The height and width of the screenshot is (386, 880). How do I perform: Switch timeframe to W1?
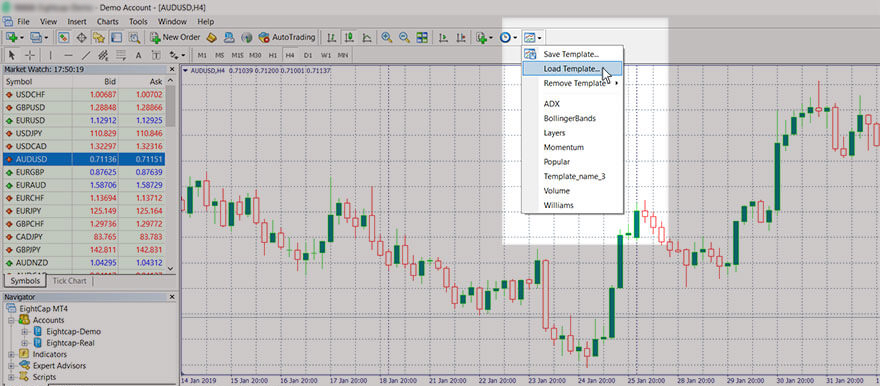click(x=326, y=55)
